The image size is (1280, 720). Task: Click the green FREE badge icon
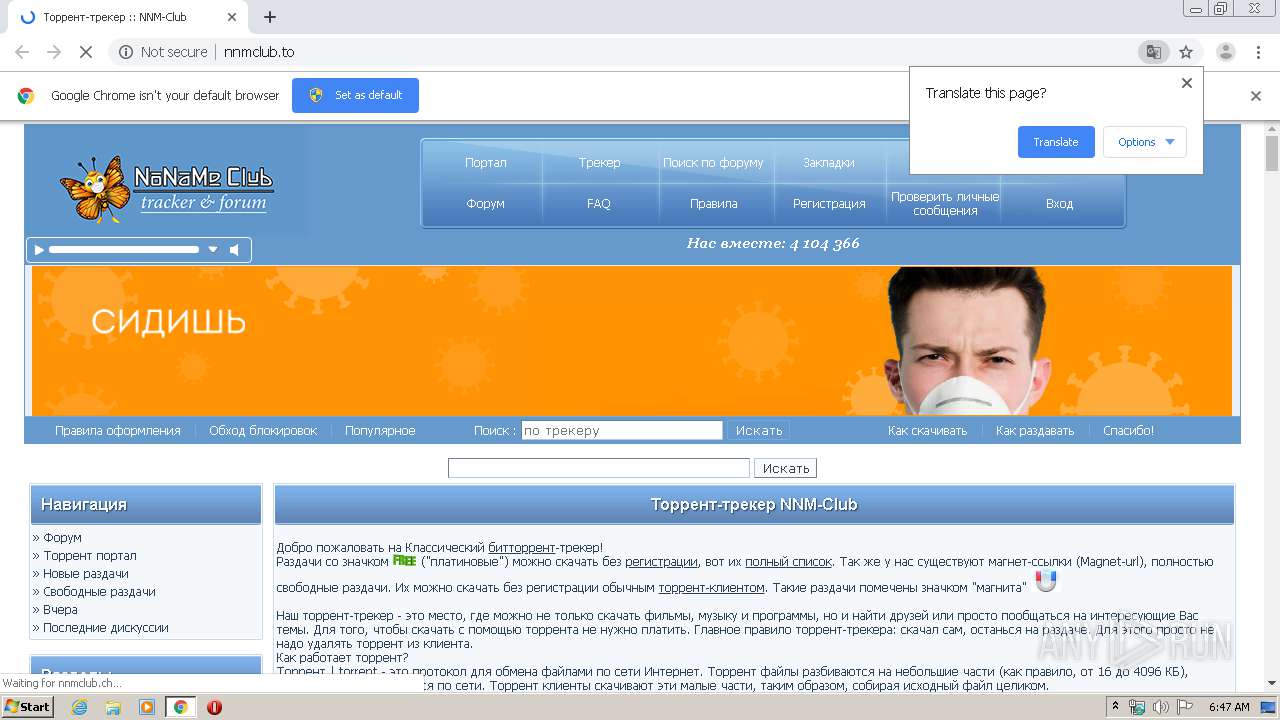click(404, 561)
